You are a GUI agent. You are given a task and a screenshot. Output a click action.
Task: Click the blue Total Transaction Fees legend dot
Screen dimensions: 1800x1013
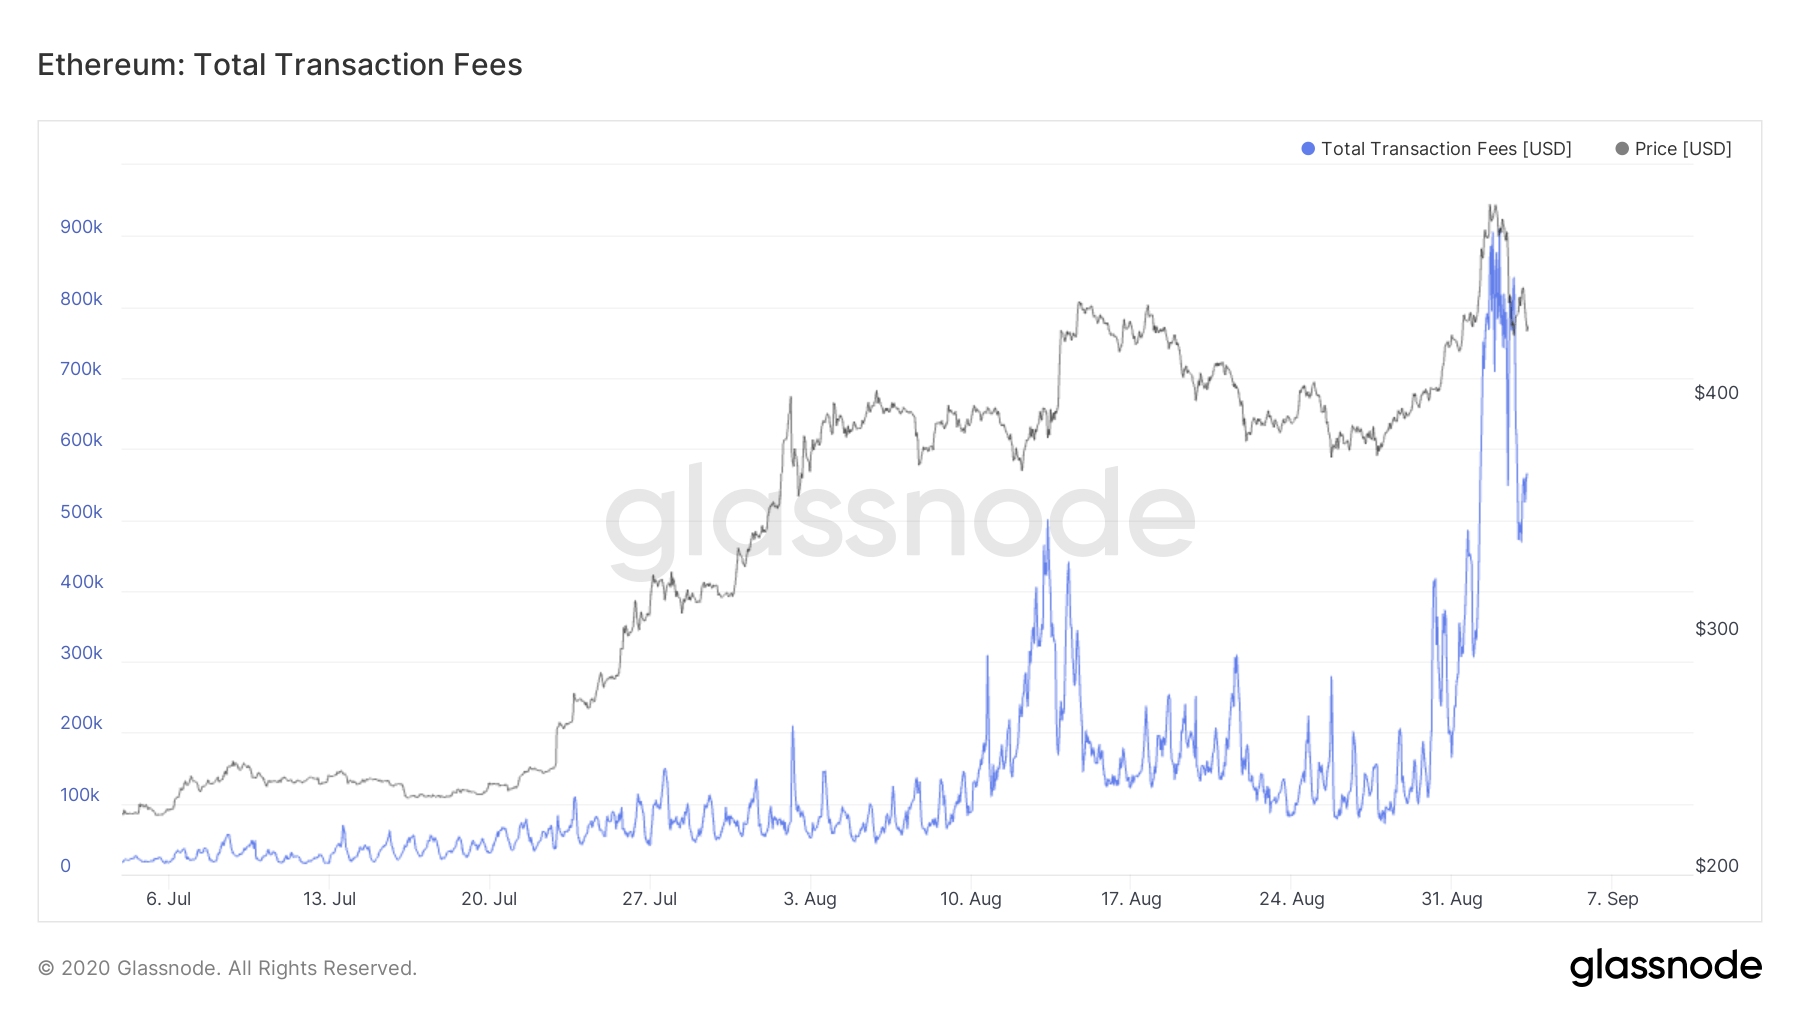(x=1307, y=149)
